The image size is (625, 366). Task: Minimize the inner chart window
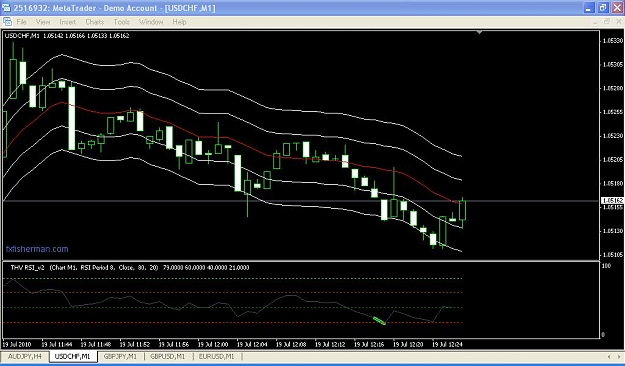tap(595, 22)
